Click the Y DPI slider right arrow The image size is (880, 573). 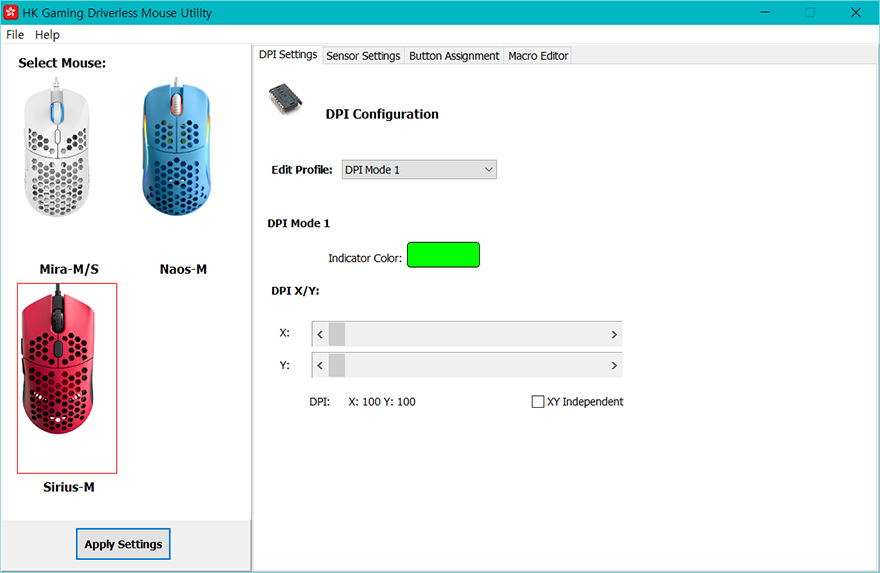click(x=614, y=366)
